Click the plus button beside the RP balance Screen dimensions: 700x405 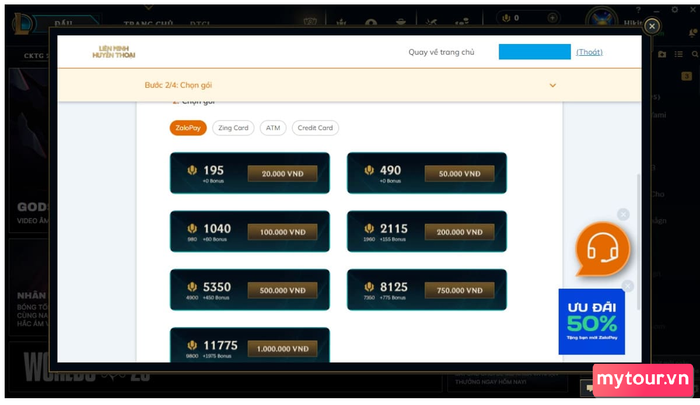(x=552, y=18)
